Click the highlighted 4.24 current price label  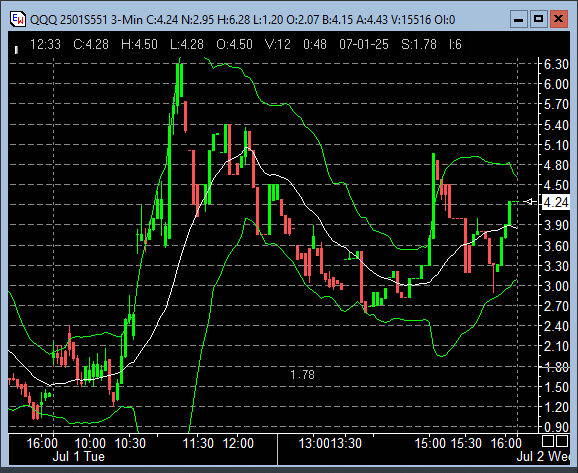click(556, 202)
